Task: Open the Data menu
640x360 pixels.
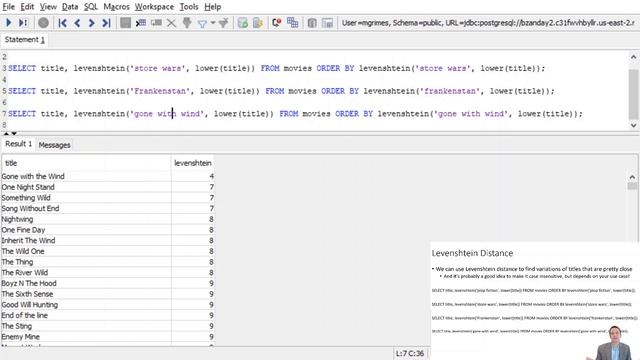Action: pyautogui.click(x=70, y=7)
